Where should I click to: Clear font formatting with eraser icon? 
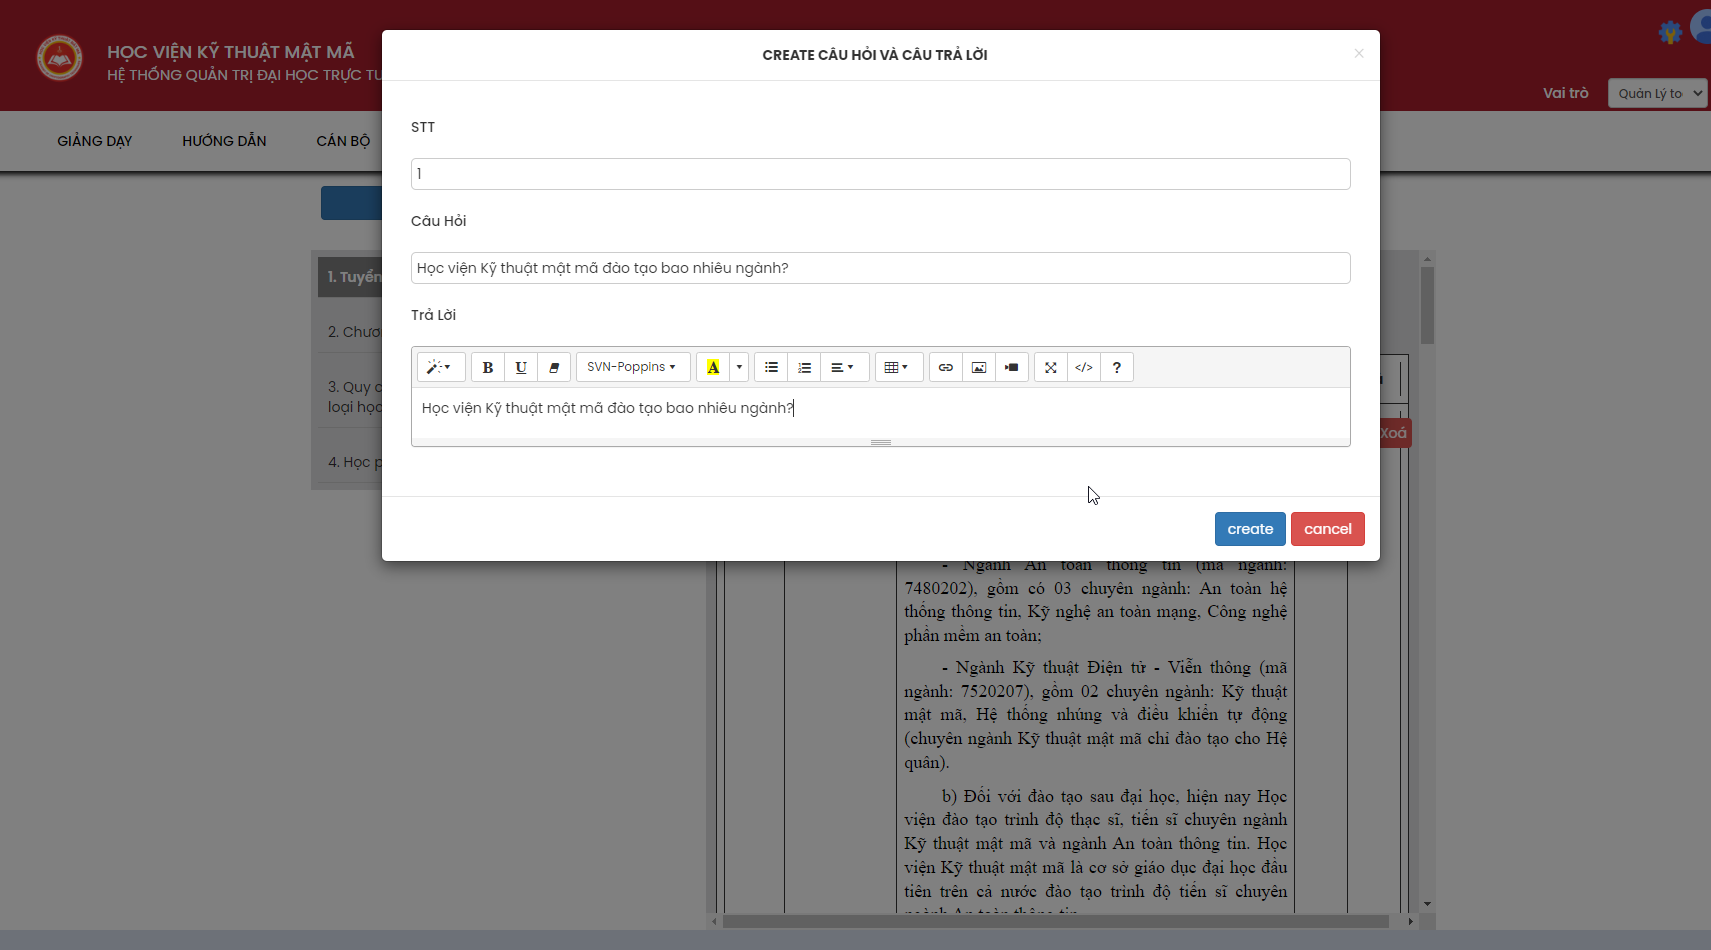click(554, 367)
